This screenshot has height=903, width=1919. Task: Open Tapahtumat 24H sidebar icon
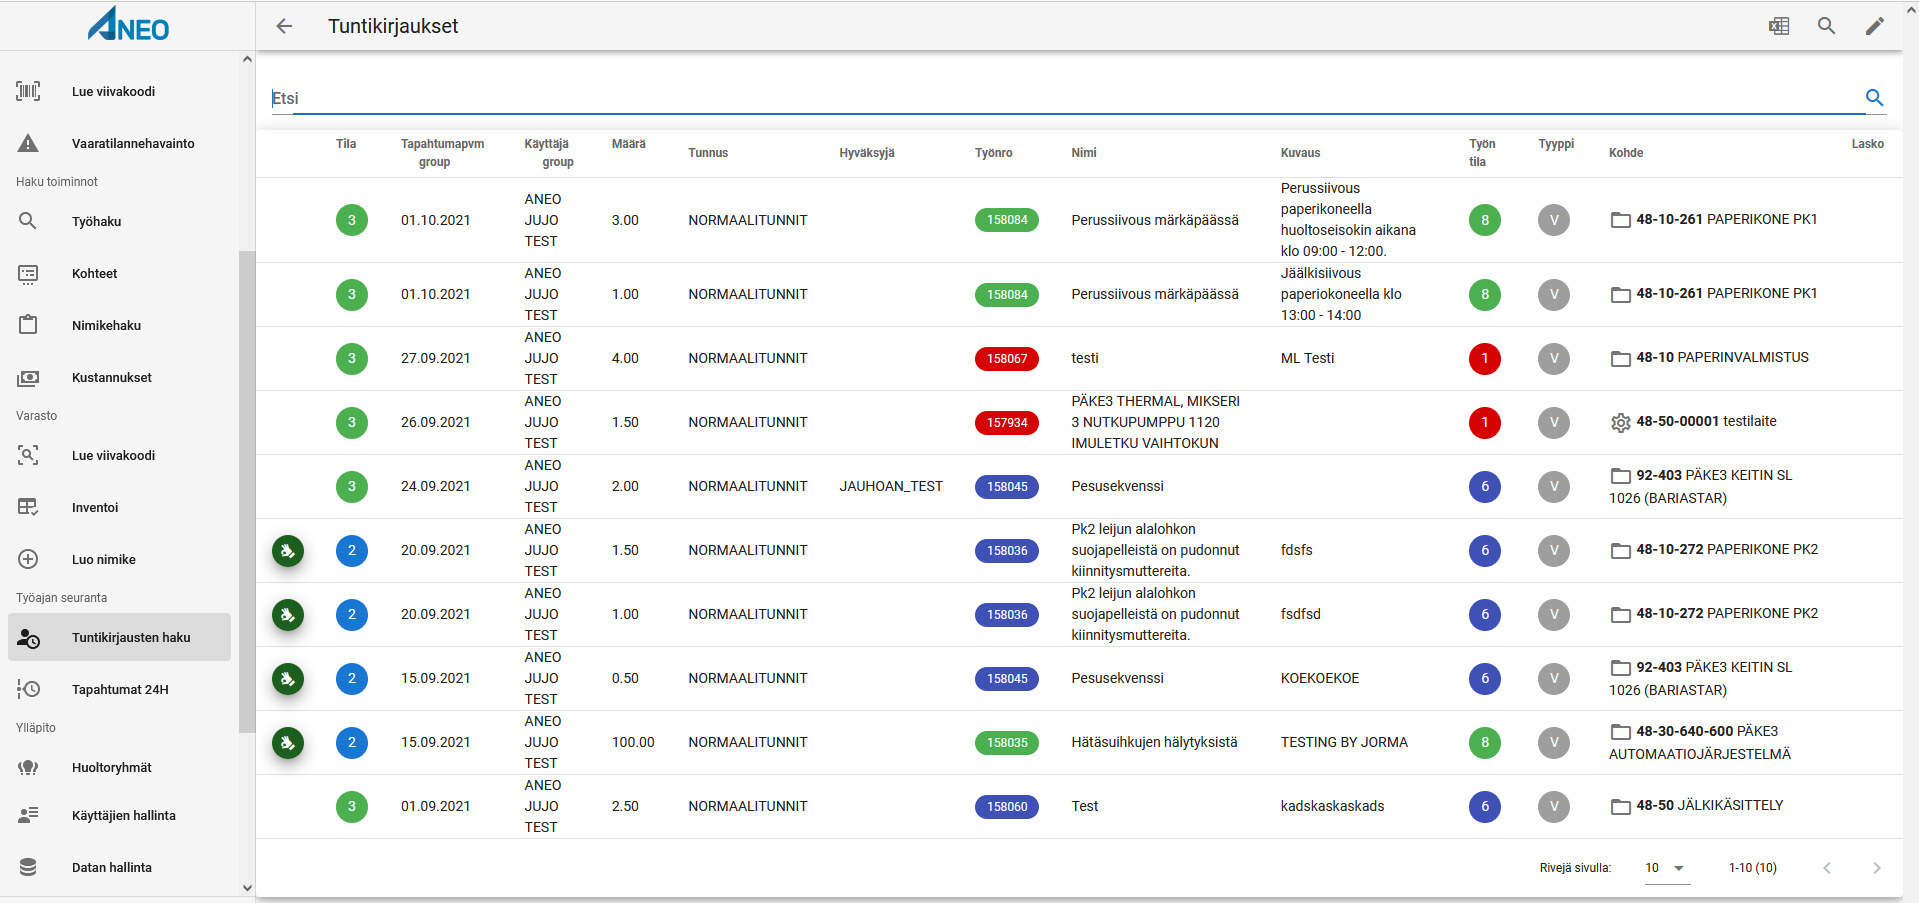28,689
